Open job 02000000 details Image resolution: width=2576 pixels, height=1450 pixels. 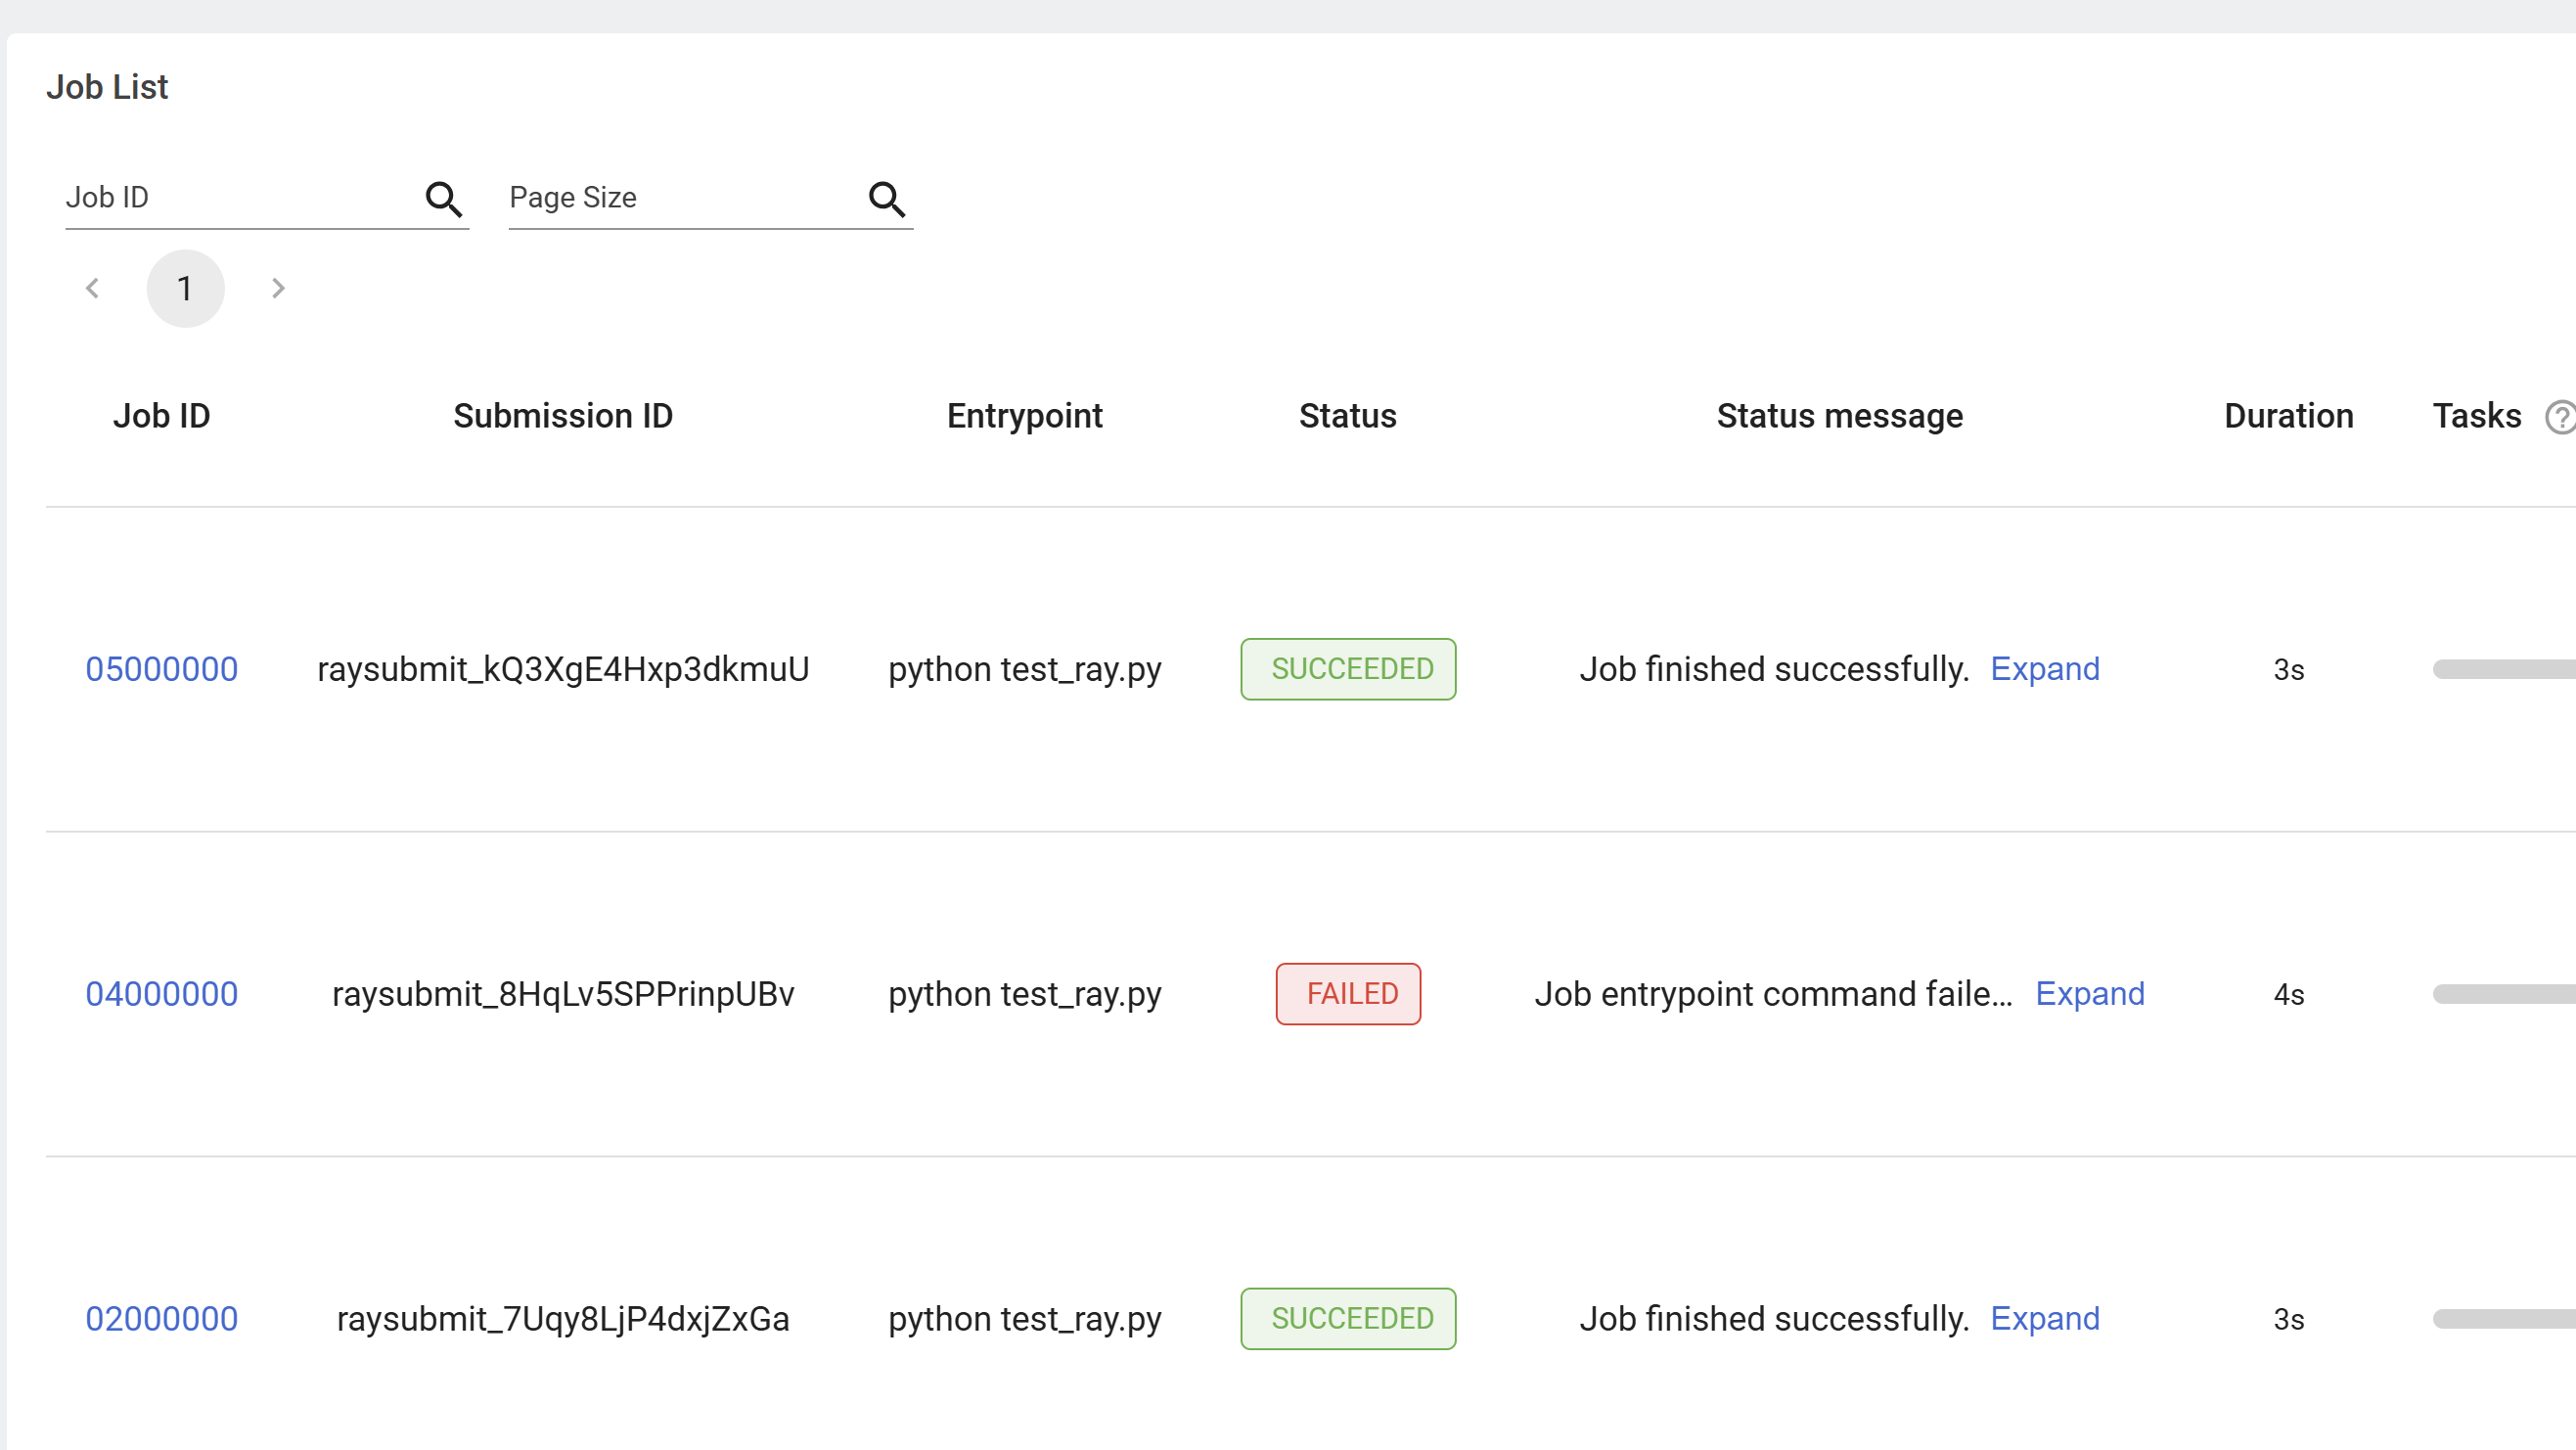[x=161, y=1319]
